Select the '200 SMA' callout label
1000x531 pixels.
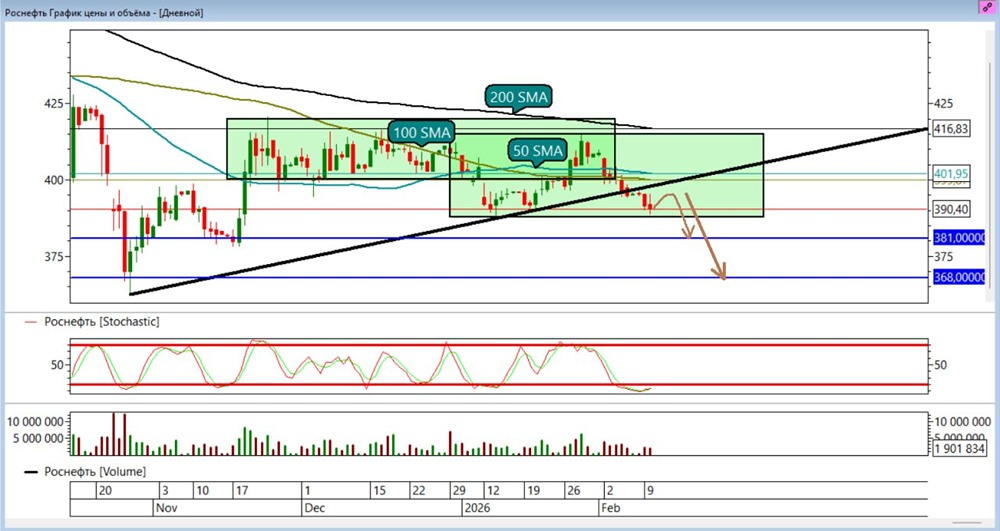(518, 98)
